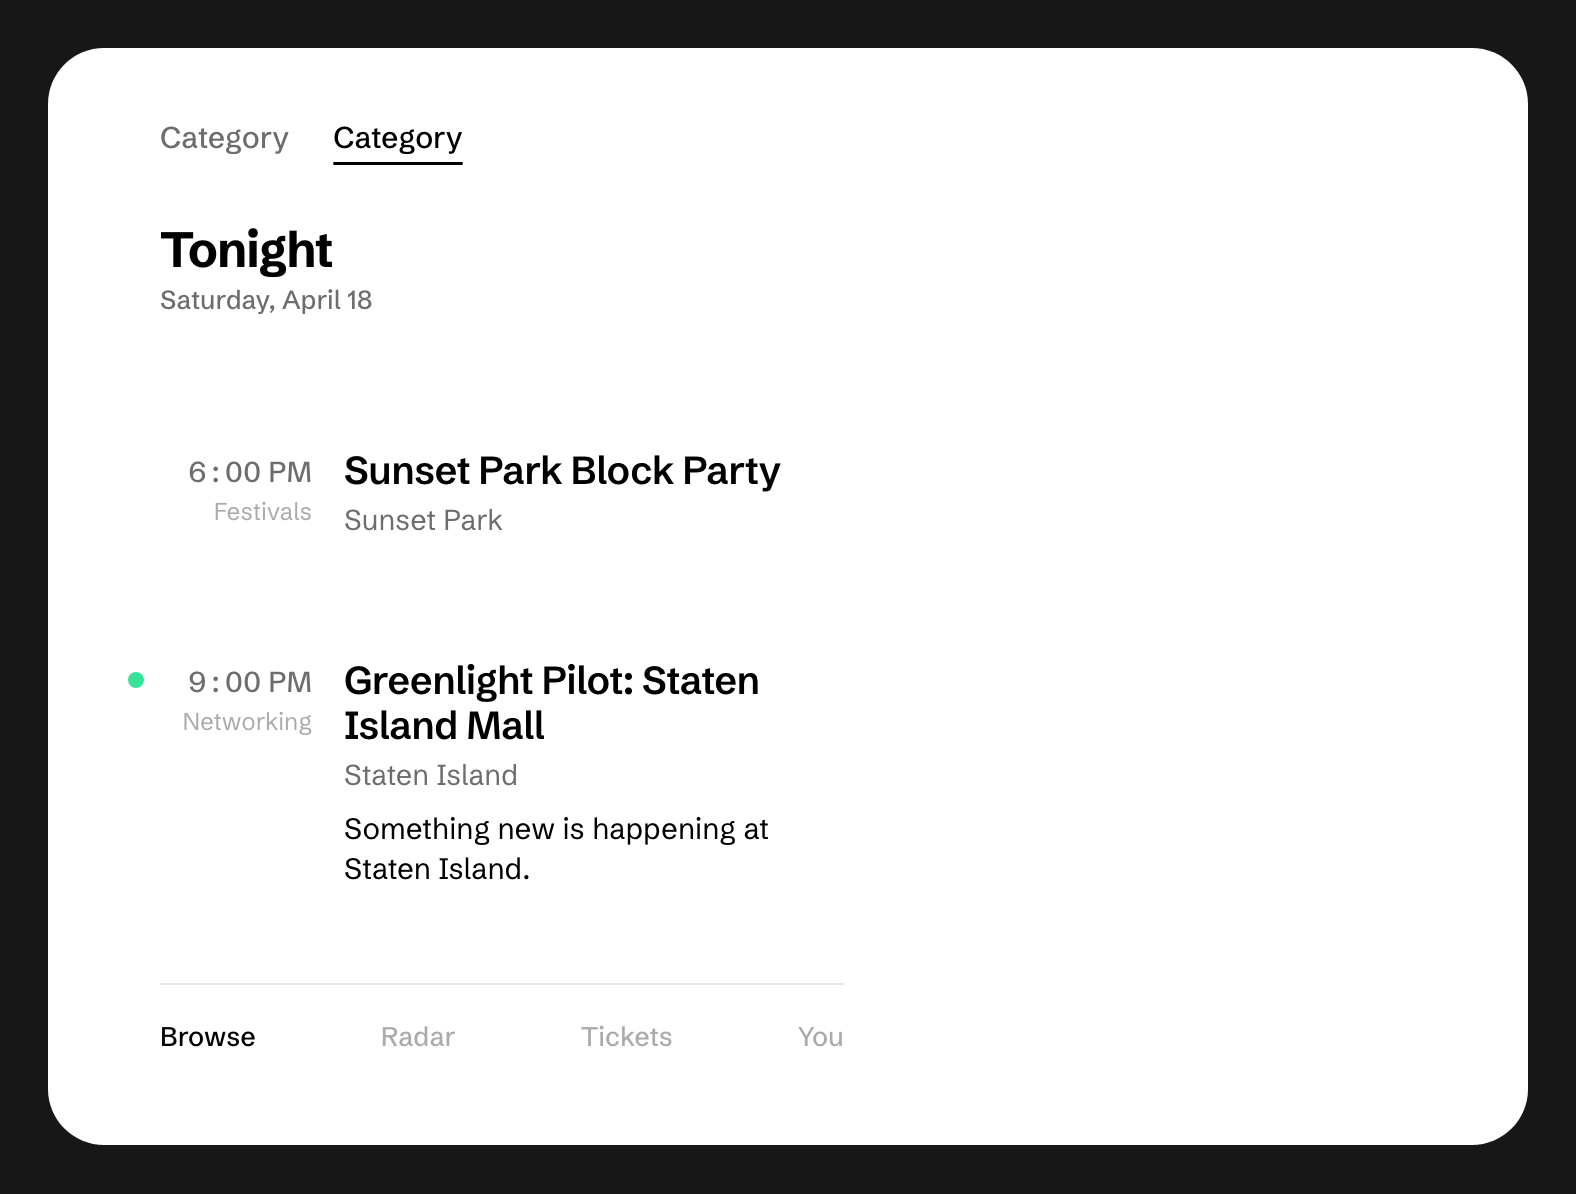Screen dimensions: 1576x1194
Task: Click the 6:00 PM time label
Action: pos(250,472)
